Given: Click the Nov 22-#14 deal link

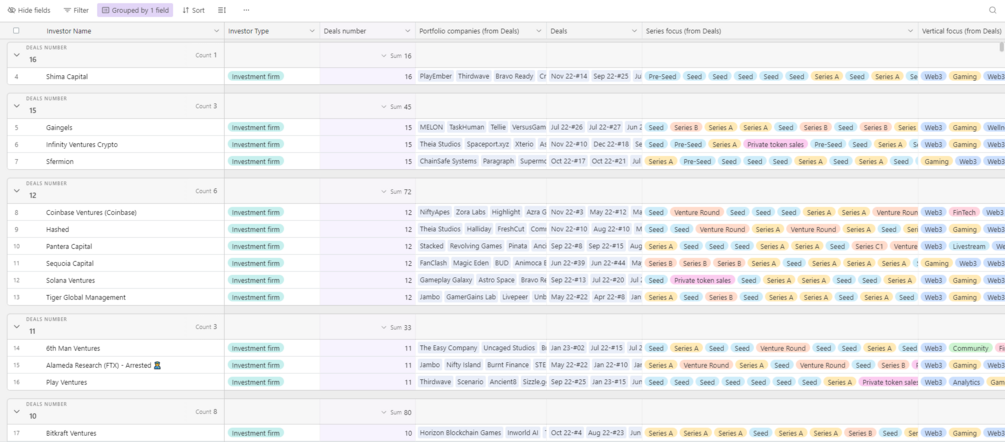Looking at the screenshot, I should click(x=569, y=76).
